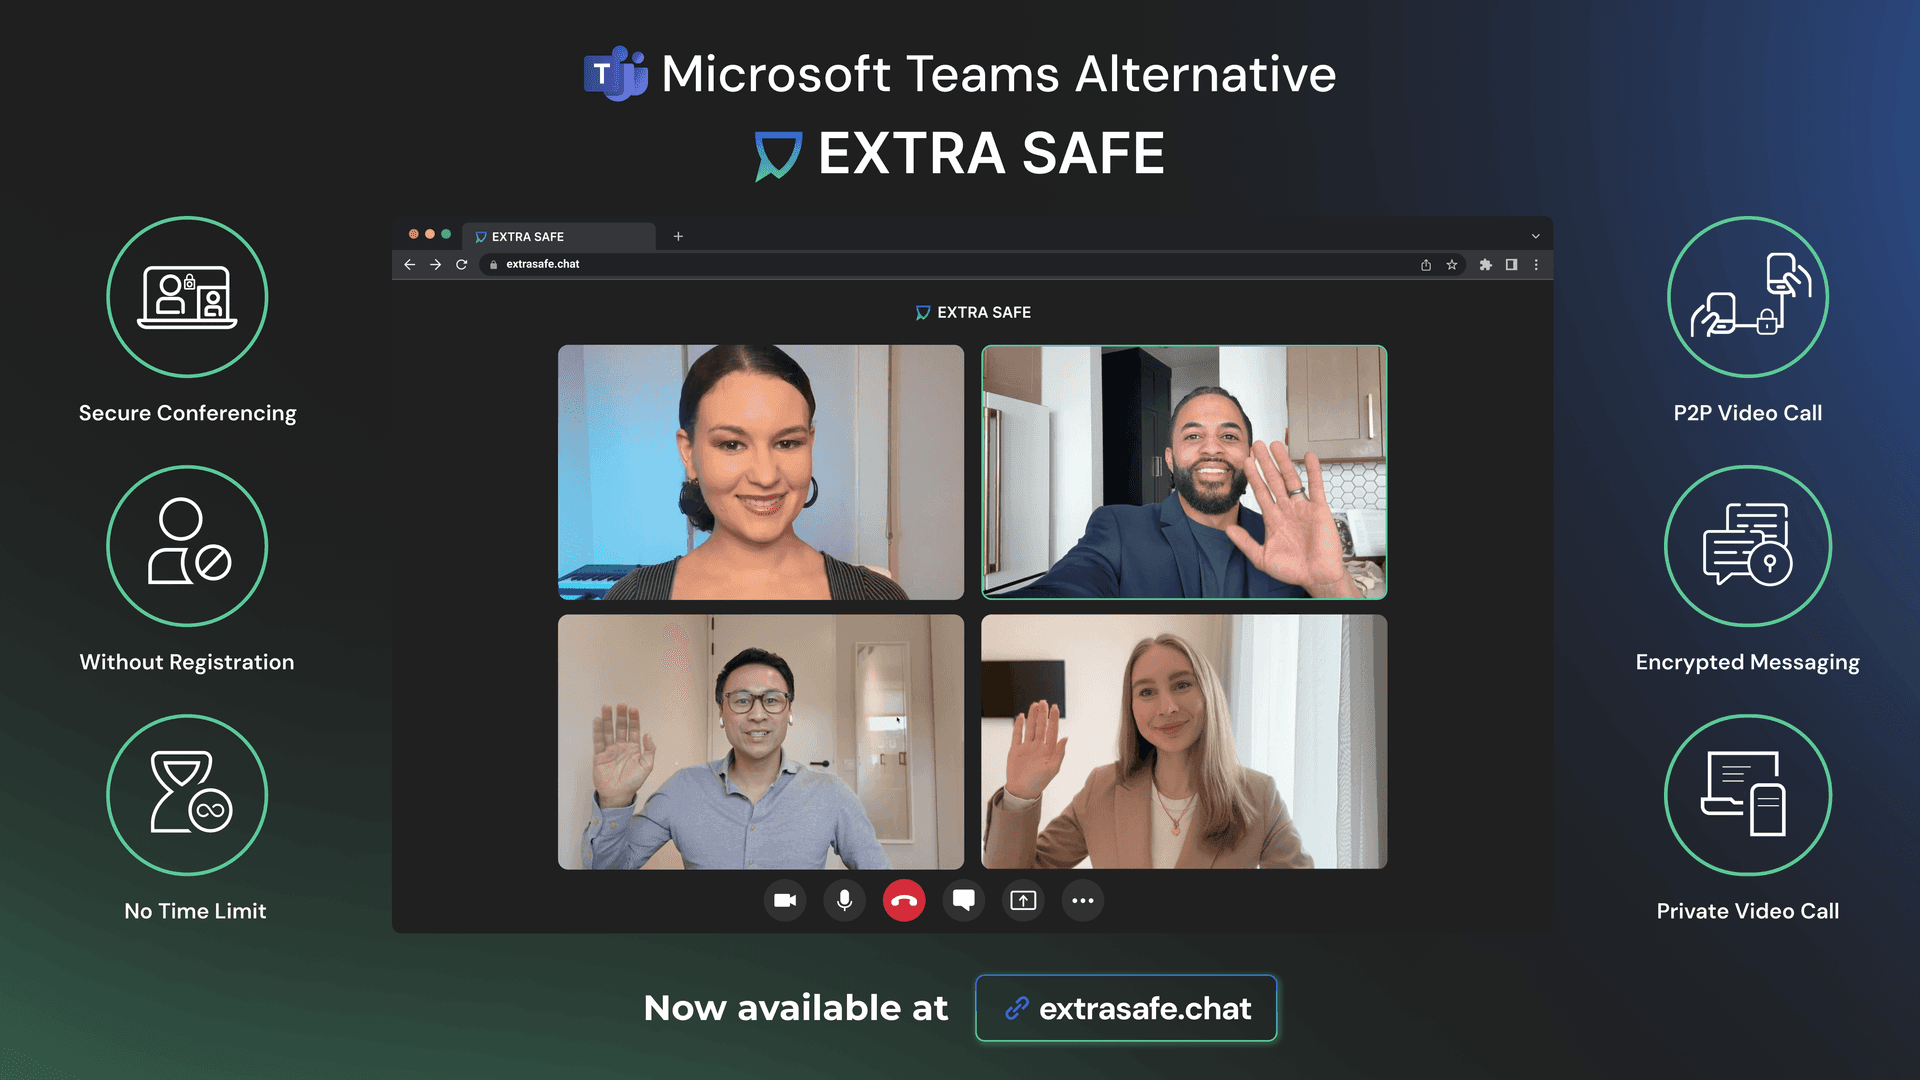Select the man in navy blazer video tile
Viewport: 1920px width, 1080px height.
pos(1184,472)
